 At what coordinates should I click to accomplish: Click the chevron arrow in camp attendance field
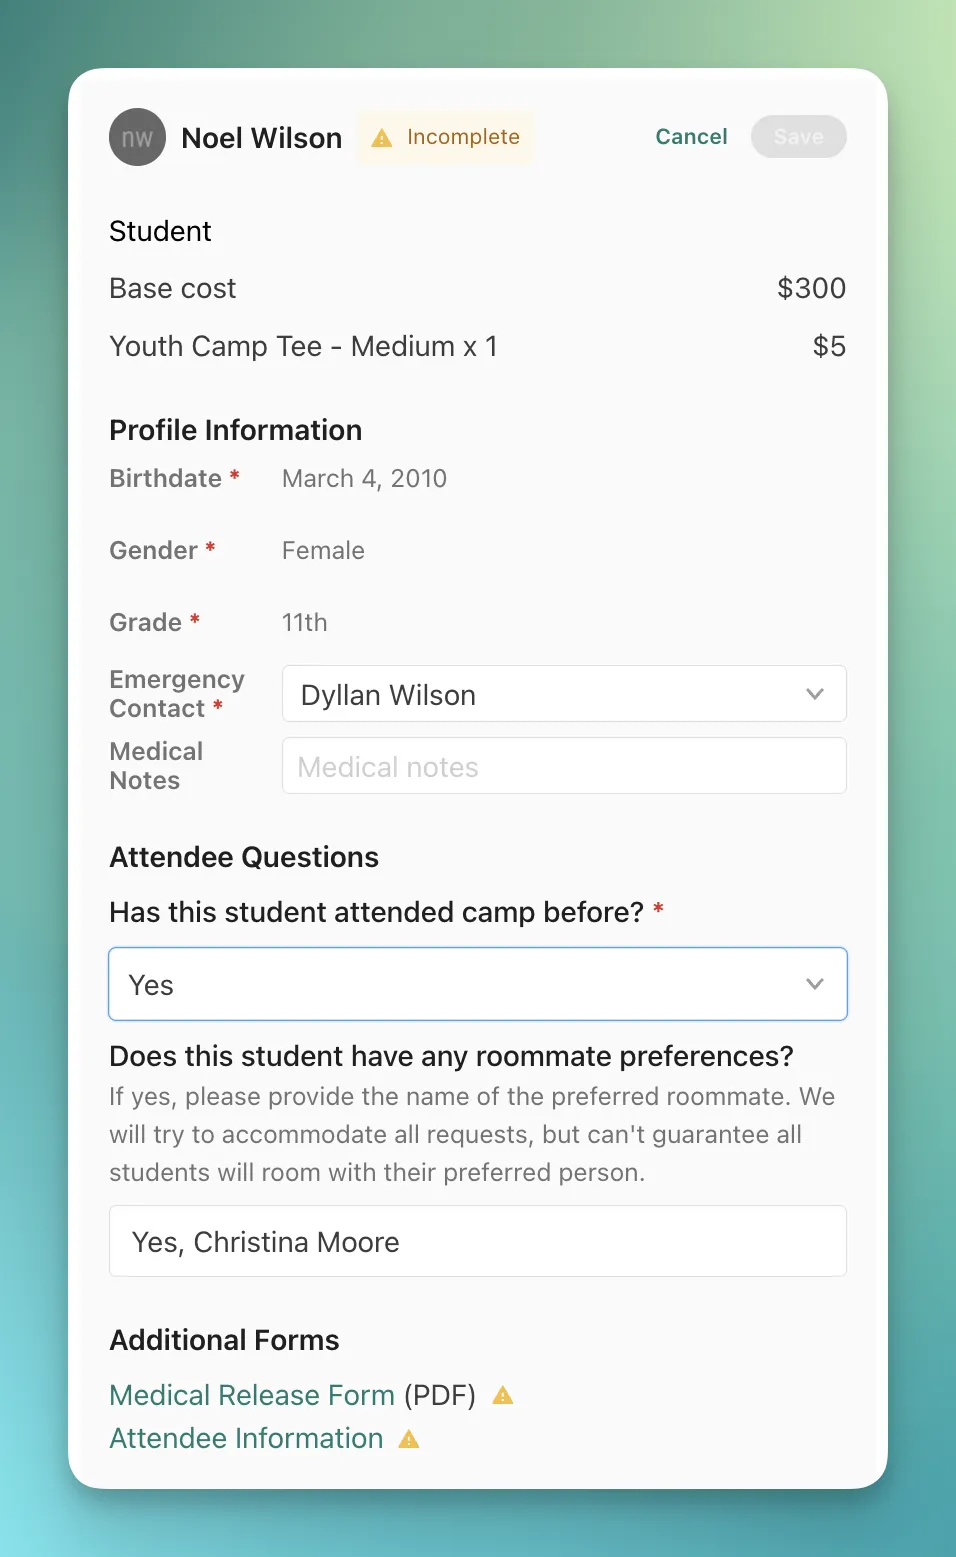click(x=815, y=984)
